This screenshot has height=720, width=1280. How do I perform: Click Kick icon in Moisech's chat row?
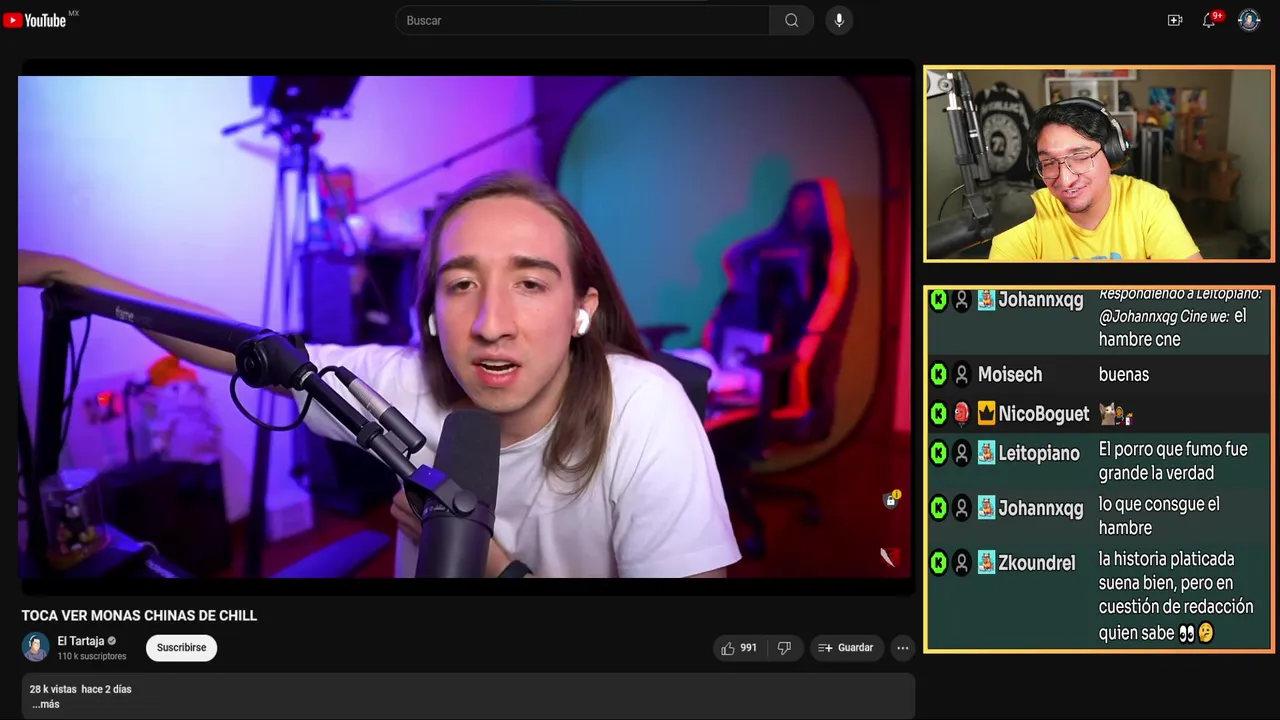[x=938, y=375]
